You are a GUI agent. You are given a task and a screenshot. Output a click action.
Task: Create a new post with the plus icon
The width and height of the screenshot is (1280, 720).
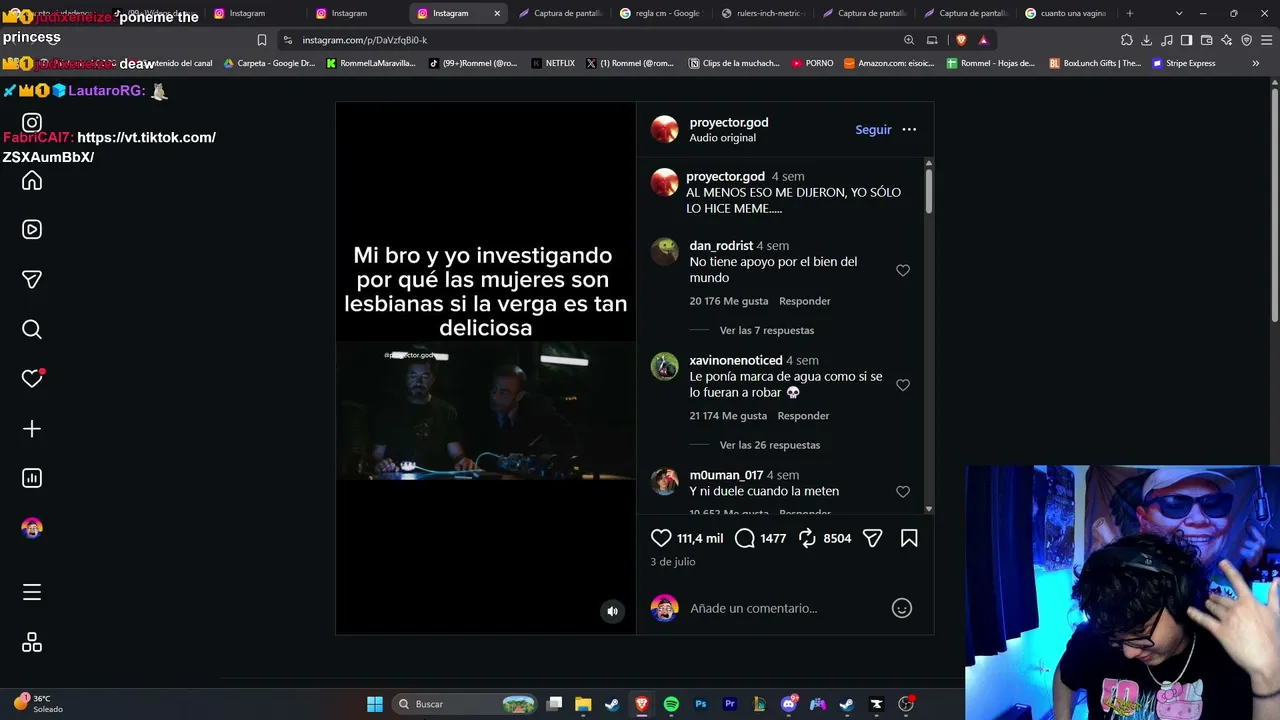[x=32, y=428]
